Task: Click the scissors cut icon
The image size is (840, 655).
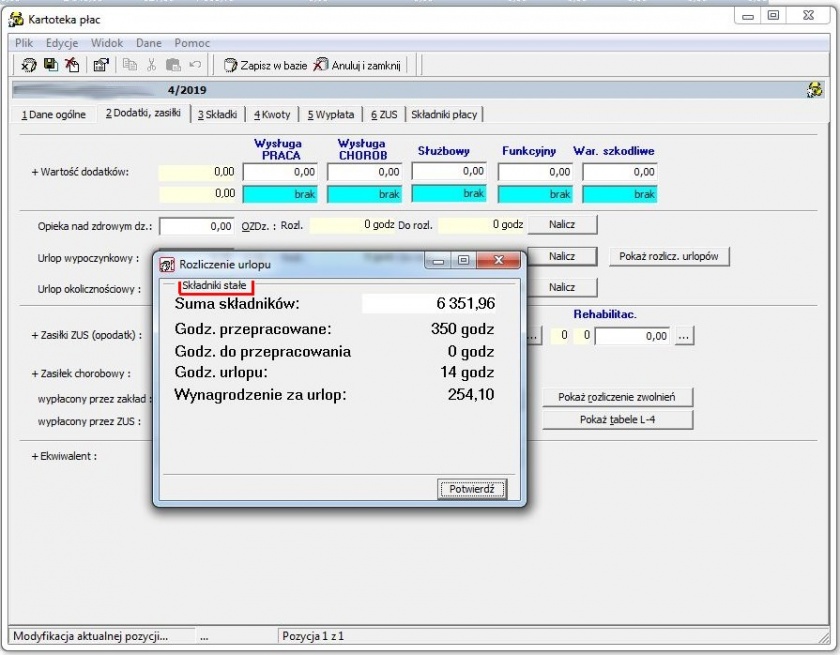Action: (152, 65)
